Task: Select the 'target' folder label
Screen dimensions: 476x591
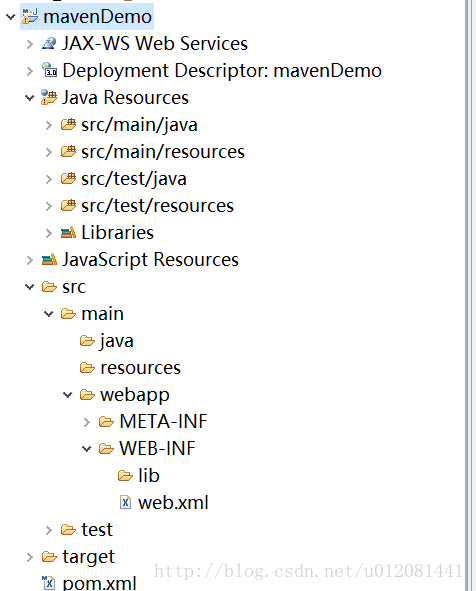Action: (89, 558)
